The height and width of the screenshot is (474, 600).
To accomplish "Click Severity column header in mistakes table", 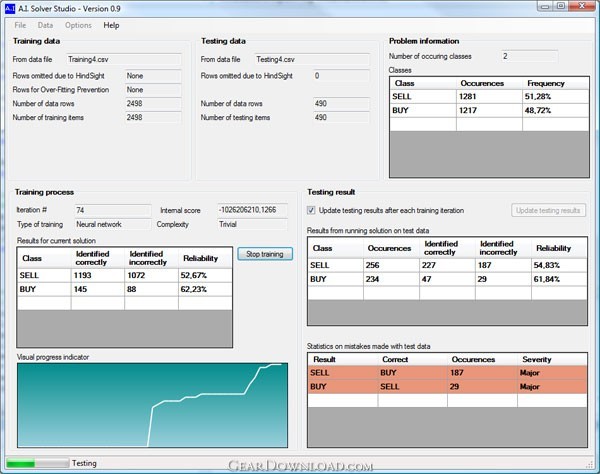I will 552,360.
